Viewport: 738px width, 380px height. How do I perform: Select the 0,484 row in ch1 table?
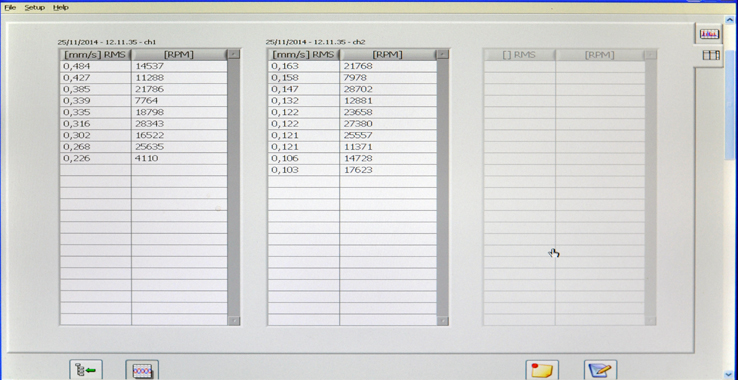pyautogui.click(x=144, y=66)
